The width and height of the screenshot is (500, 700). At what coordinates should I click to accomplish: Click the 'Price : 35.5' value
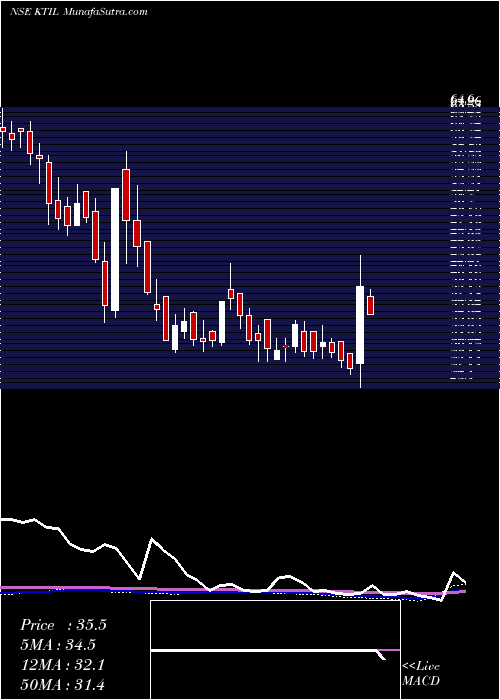63,625
